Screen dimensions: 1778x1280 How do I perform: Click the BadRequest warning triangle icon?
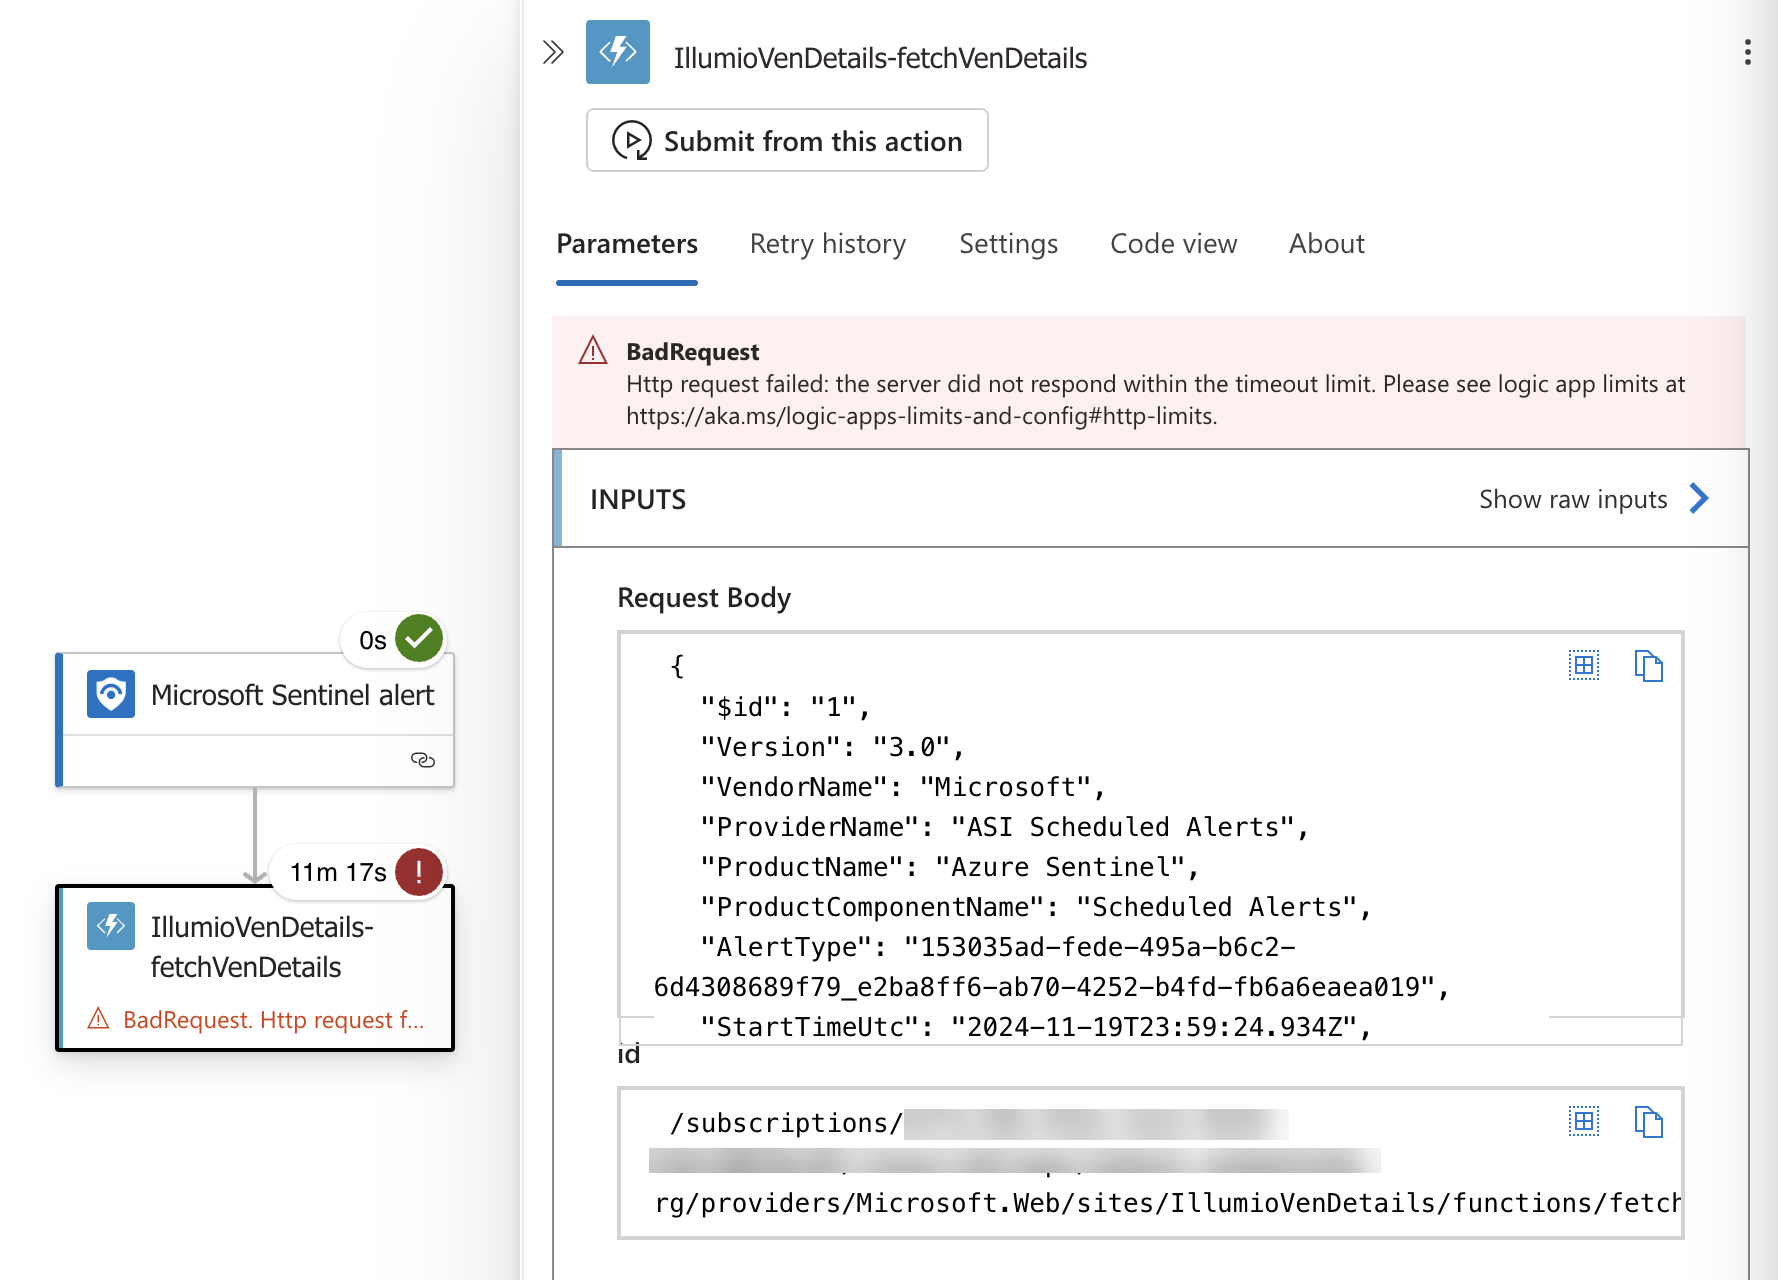click(x=593, y=350)
